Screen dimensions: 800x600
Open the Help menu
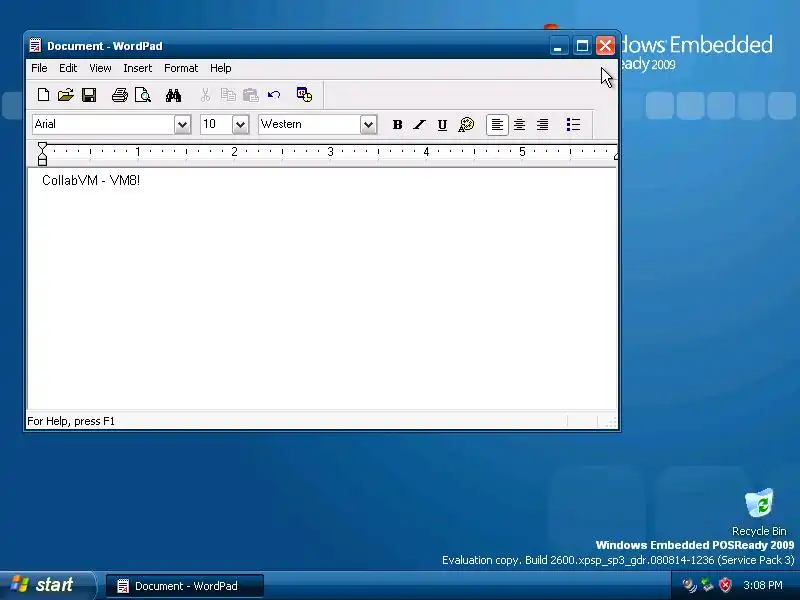[220, 68]
